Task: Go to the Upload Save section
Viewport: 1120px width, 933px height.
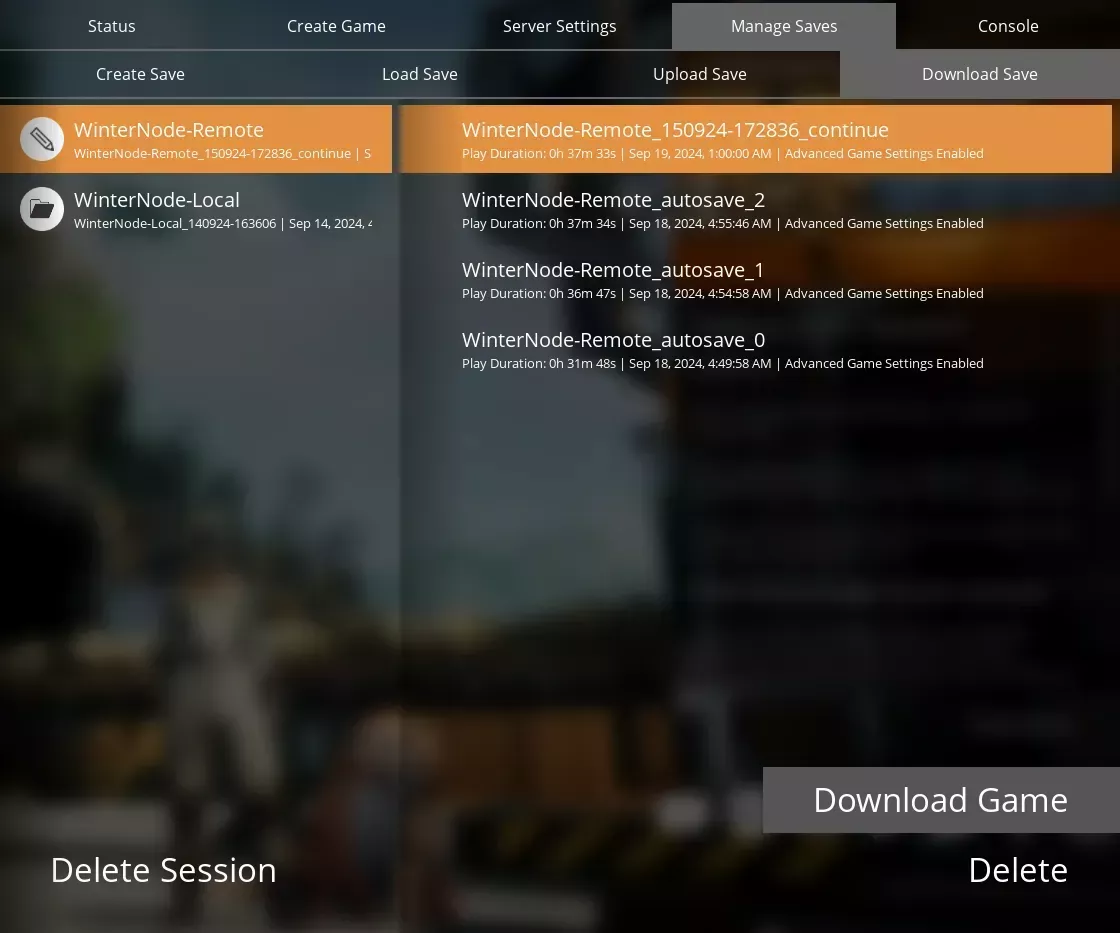Action: [699, 74]
